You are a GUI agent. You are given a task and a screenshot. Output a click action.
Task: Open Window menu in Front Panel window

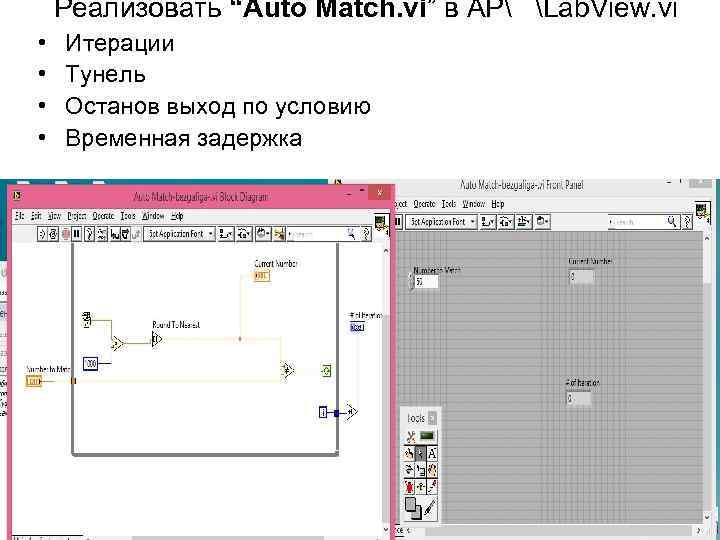pos(473,203)
